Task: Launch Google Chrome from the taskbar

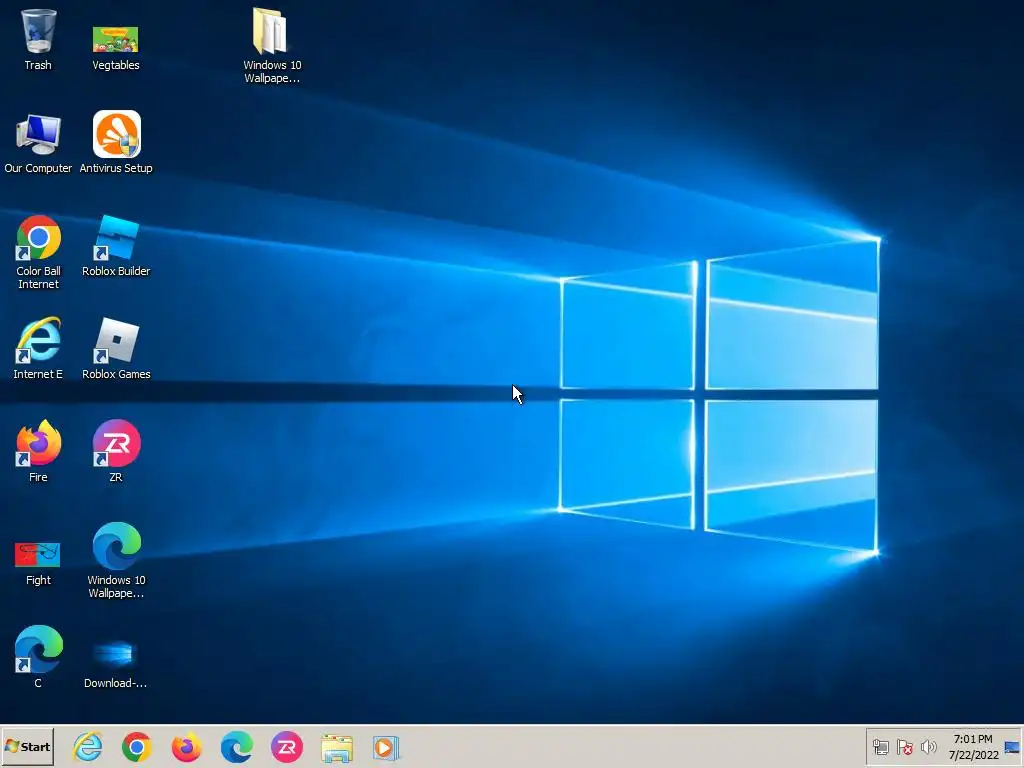Action: point(136,747)
